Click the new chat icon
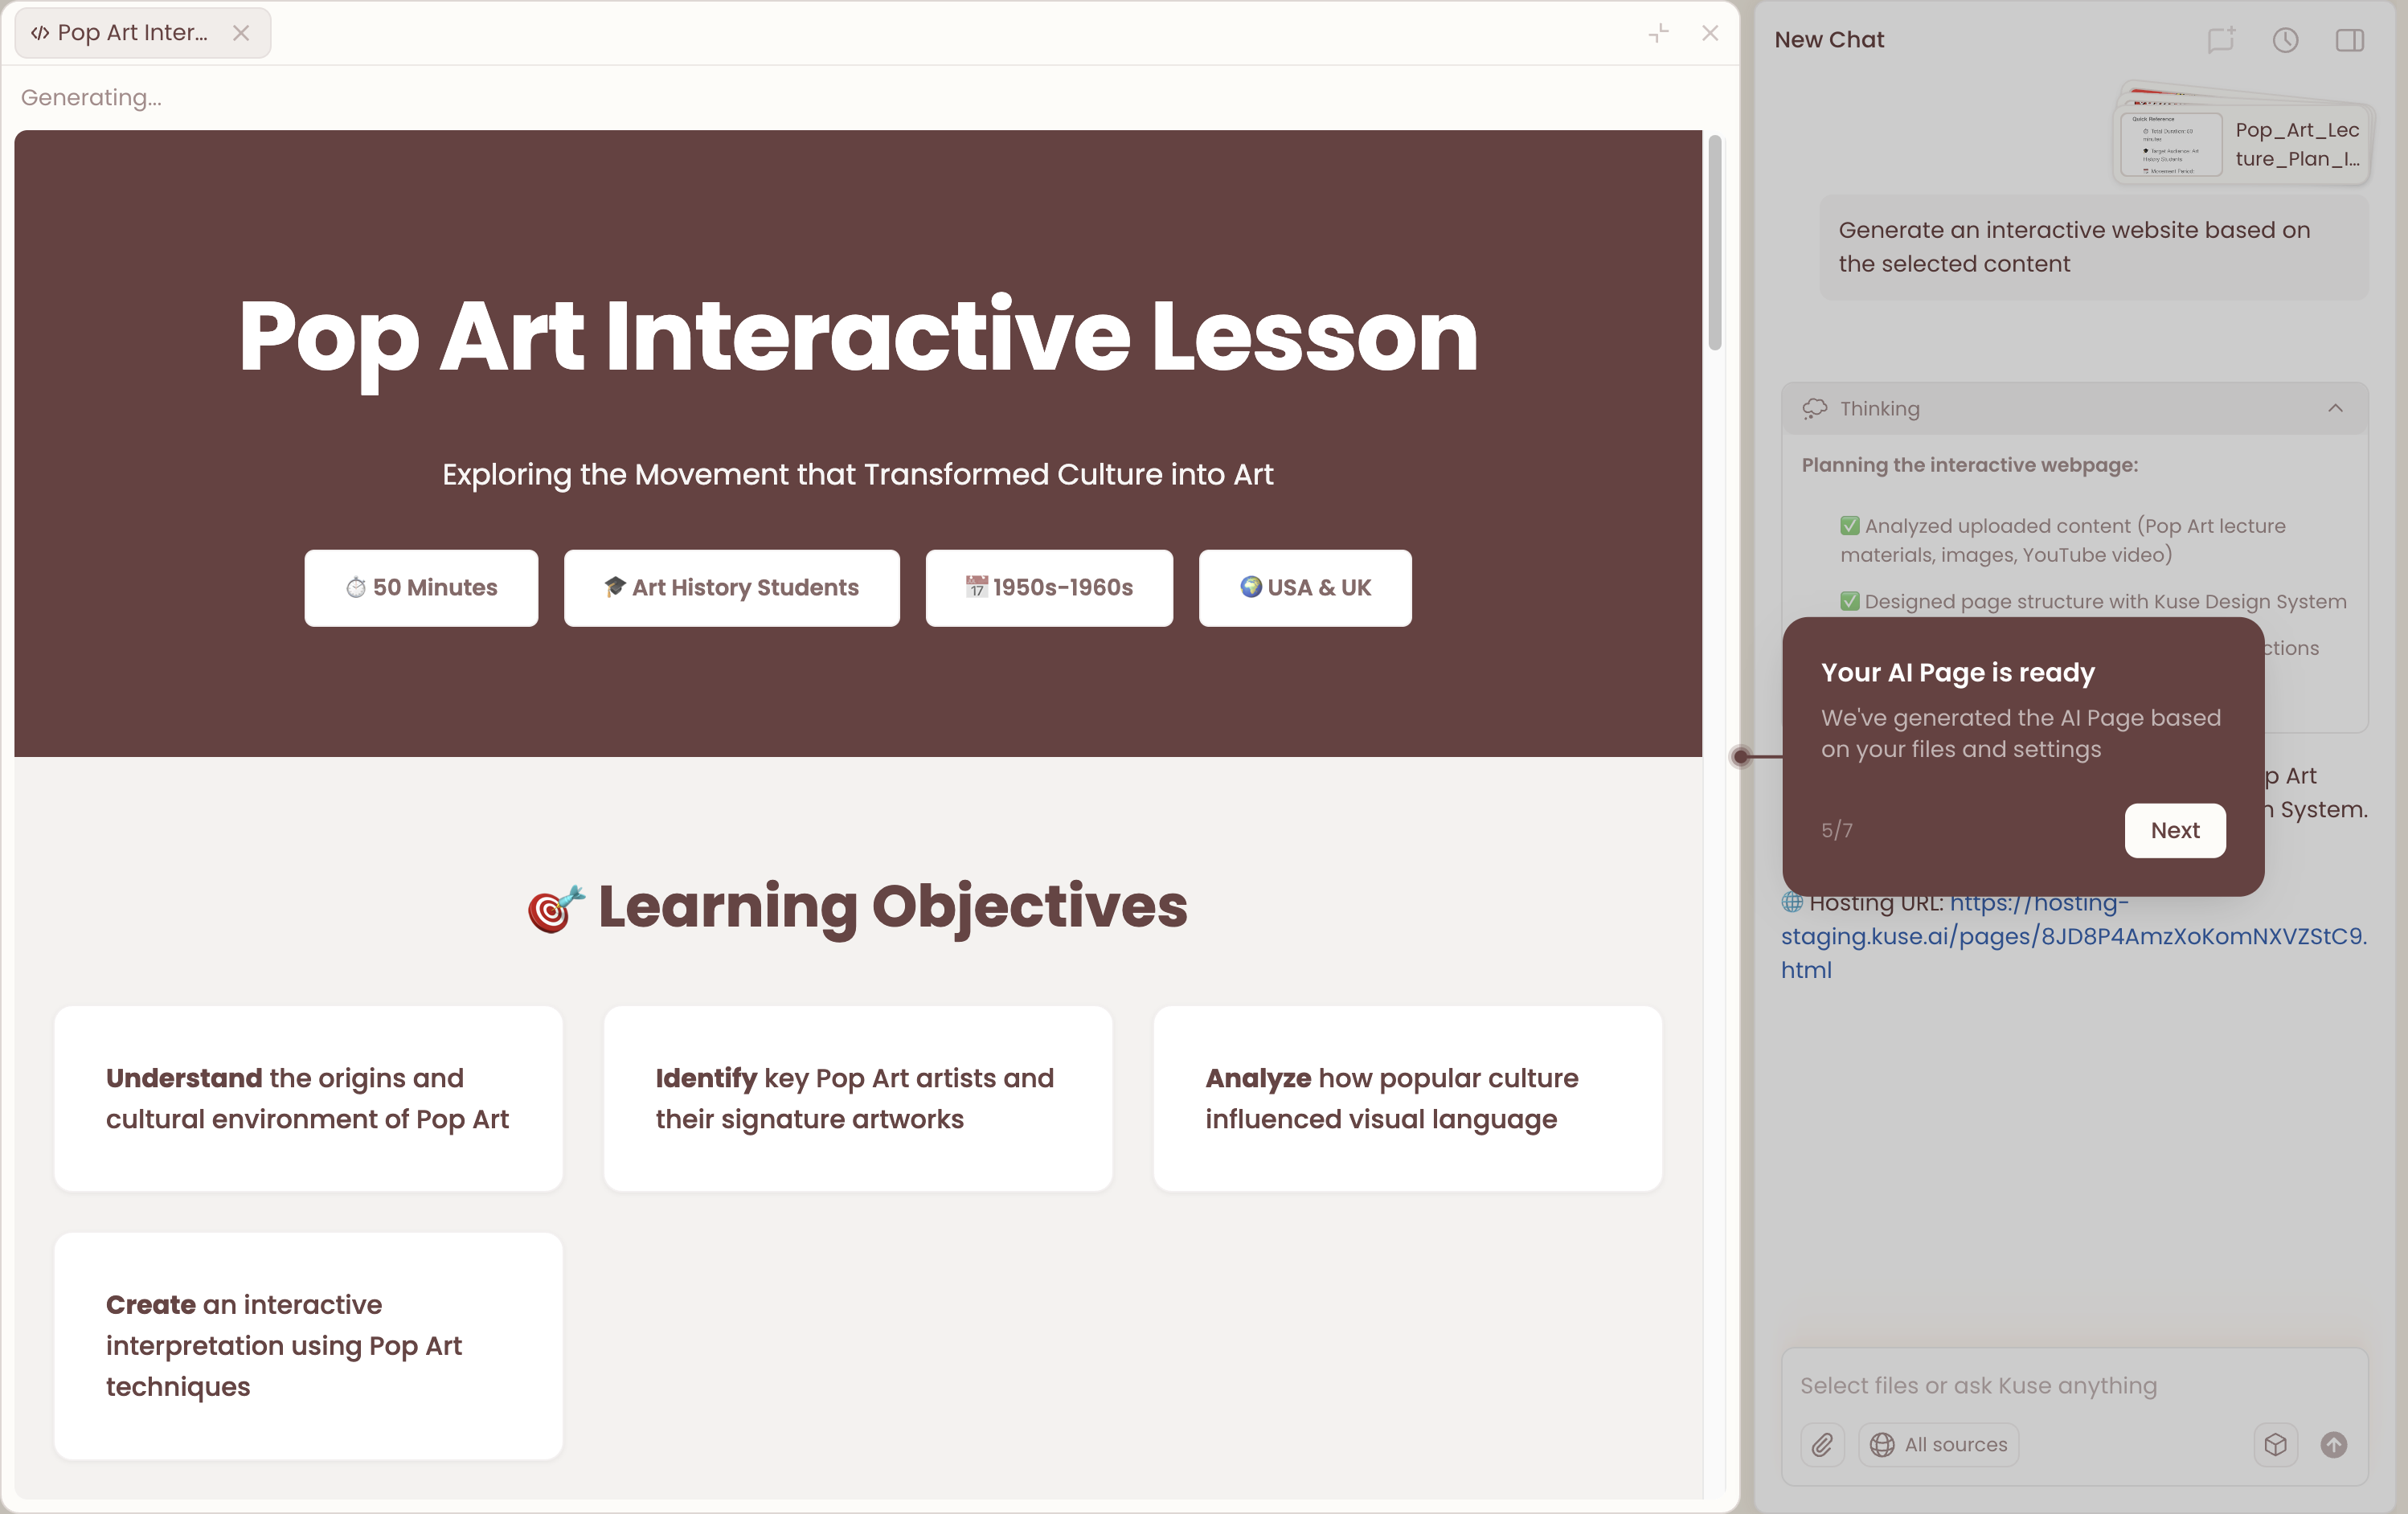The height and width of the screenshot is (1514, 2408). pyautogui.click(x=2220, y=40)
